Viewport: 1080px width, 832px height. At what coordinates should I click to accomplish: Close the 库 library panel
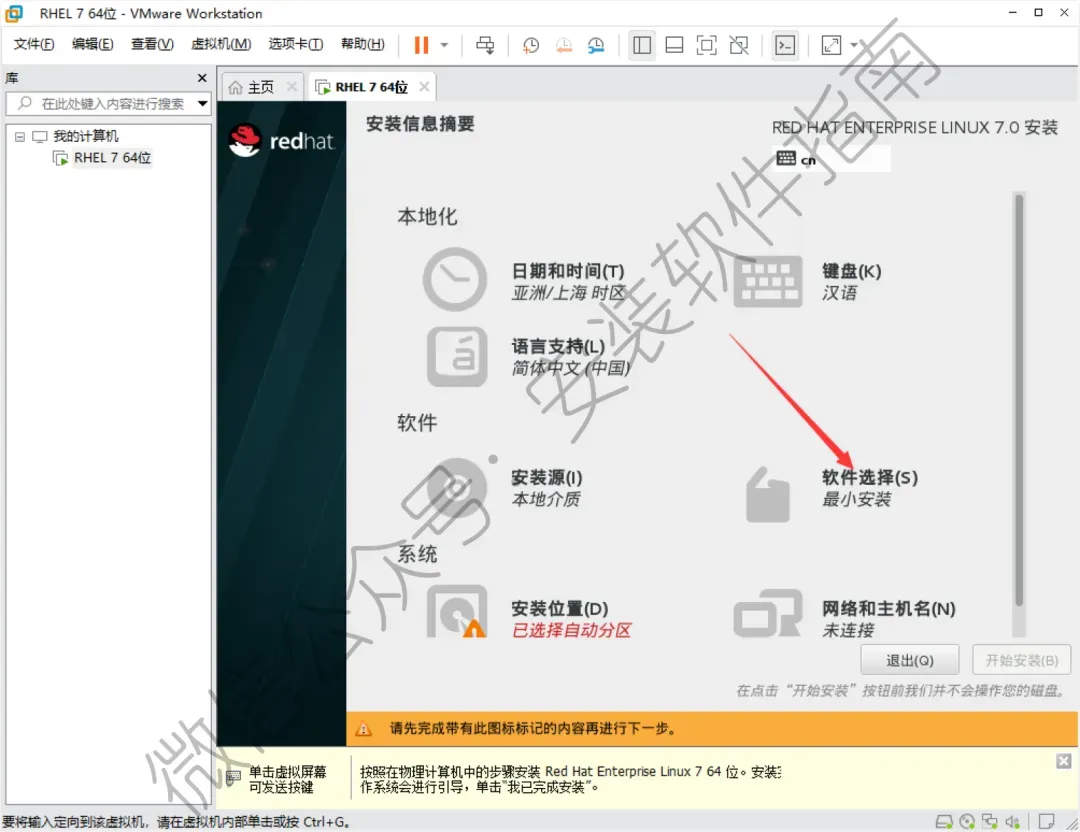(x=202, y=78)
